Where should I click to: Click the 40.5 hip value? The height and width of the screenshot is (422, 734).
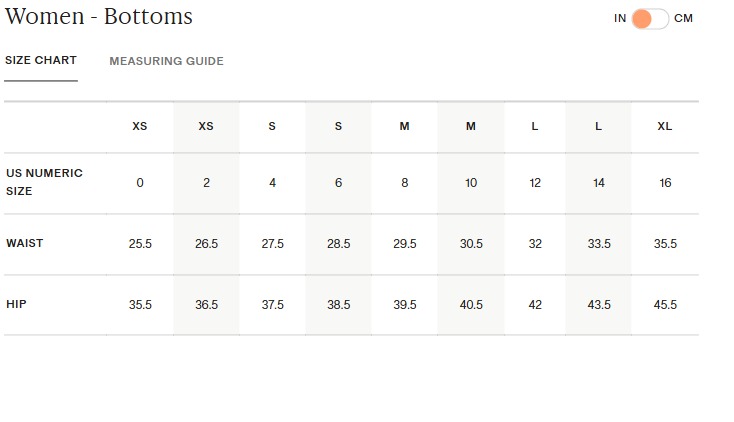point(471,305)
